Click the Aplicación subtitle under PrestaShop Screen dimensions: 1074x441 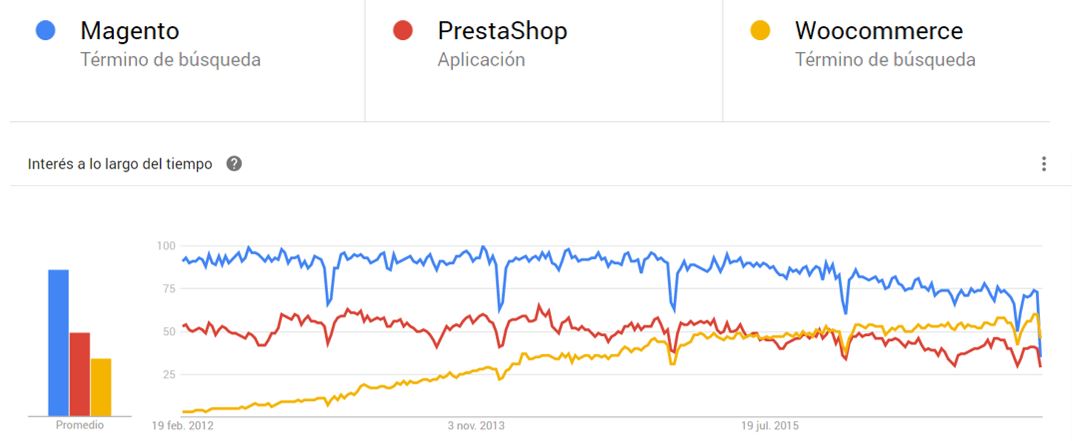482,60
